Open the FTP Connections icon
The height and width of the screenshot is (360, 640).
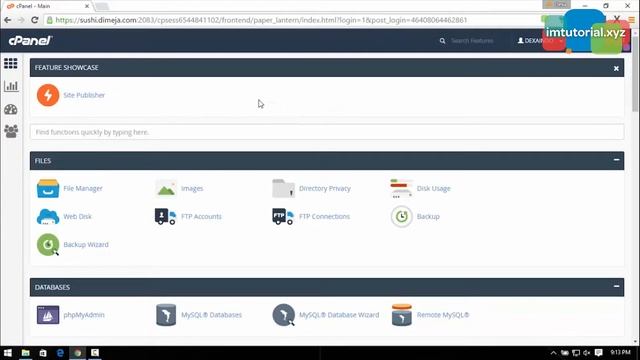(x=283, y=217)
